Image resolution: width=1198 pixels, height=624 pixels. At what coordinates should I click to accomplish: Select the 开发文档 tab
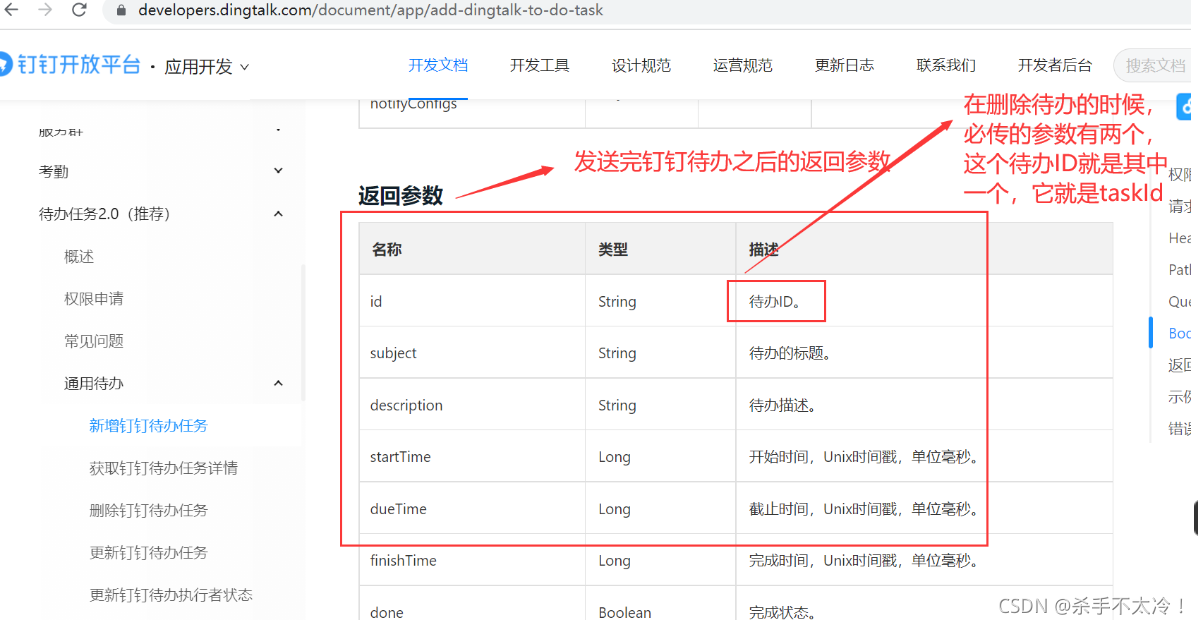coord(438,66)
